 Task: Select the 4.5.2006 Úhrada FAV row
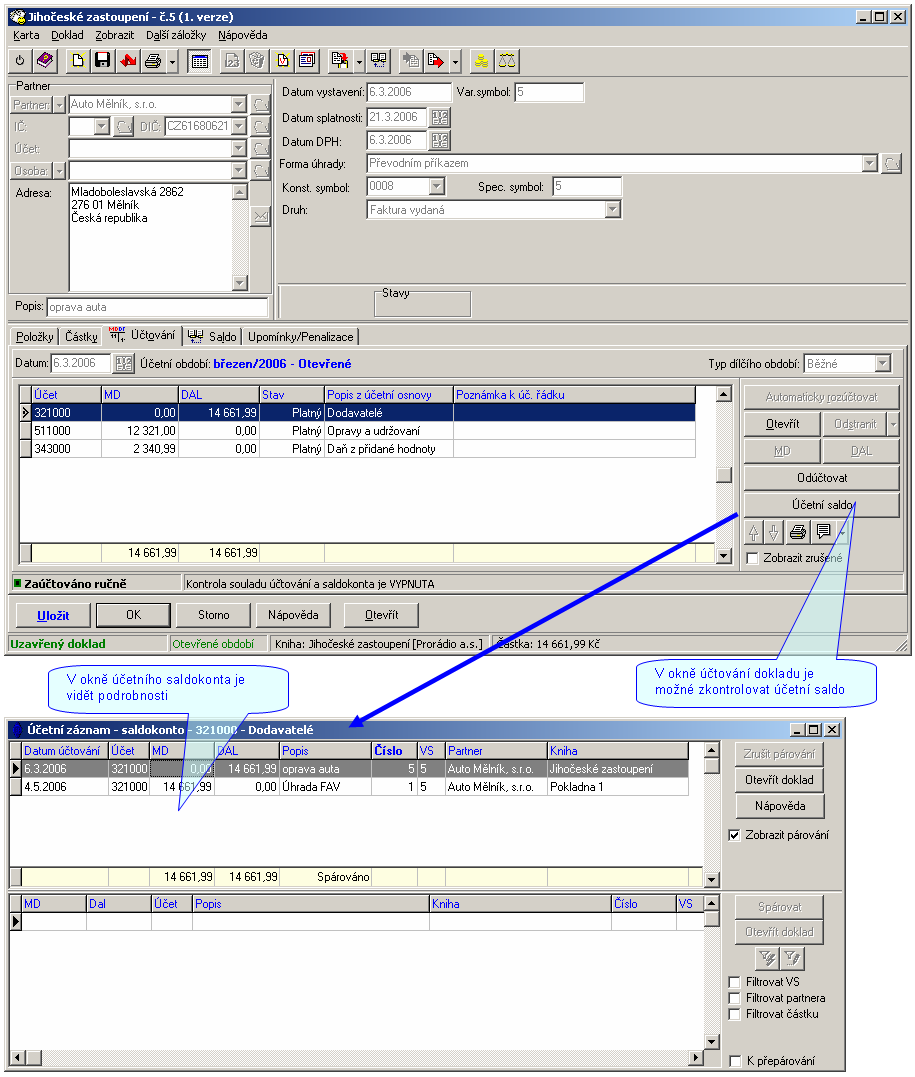[349, 787]
